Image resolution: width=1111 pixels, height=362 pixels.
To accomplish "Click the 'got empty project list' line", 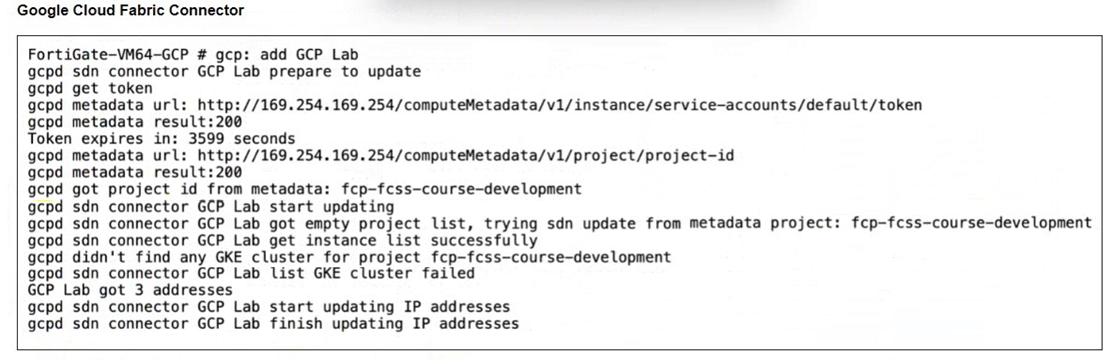I will pos(560,223).
